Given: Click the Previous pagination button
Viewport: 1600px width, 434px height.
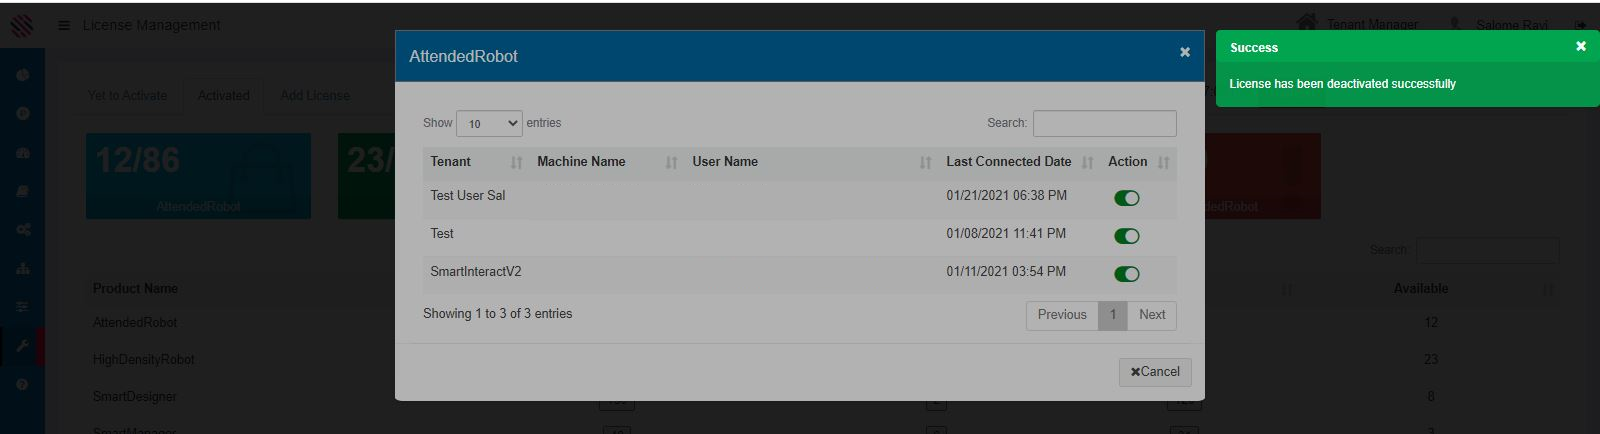Looking at the screenshot, I should tap(1062, 315).
